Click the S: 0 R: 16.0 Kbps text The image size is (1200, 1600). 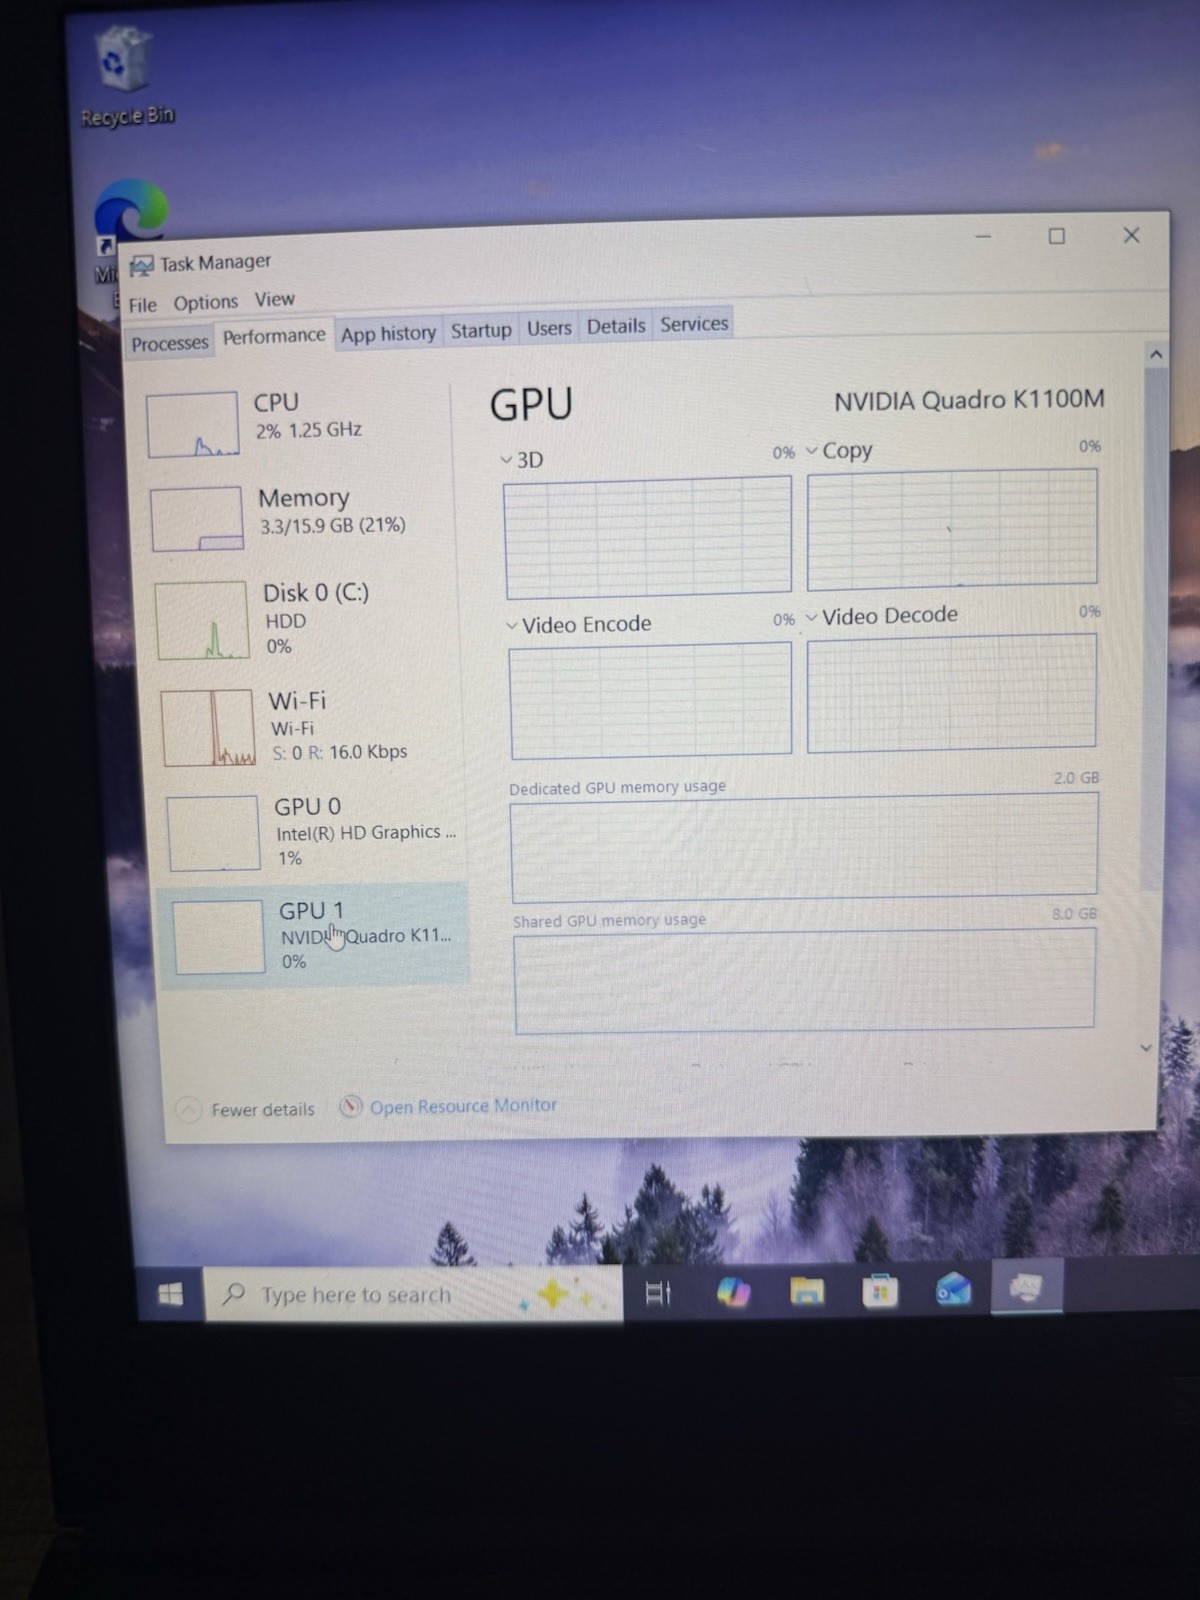click(340, 752)
